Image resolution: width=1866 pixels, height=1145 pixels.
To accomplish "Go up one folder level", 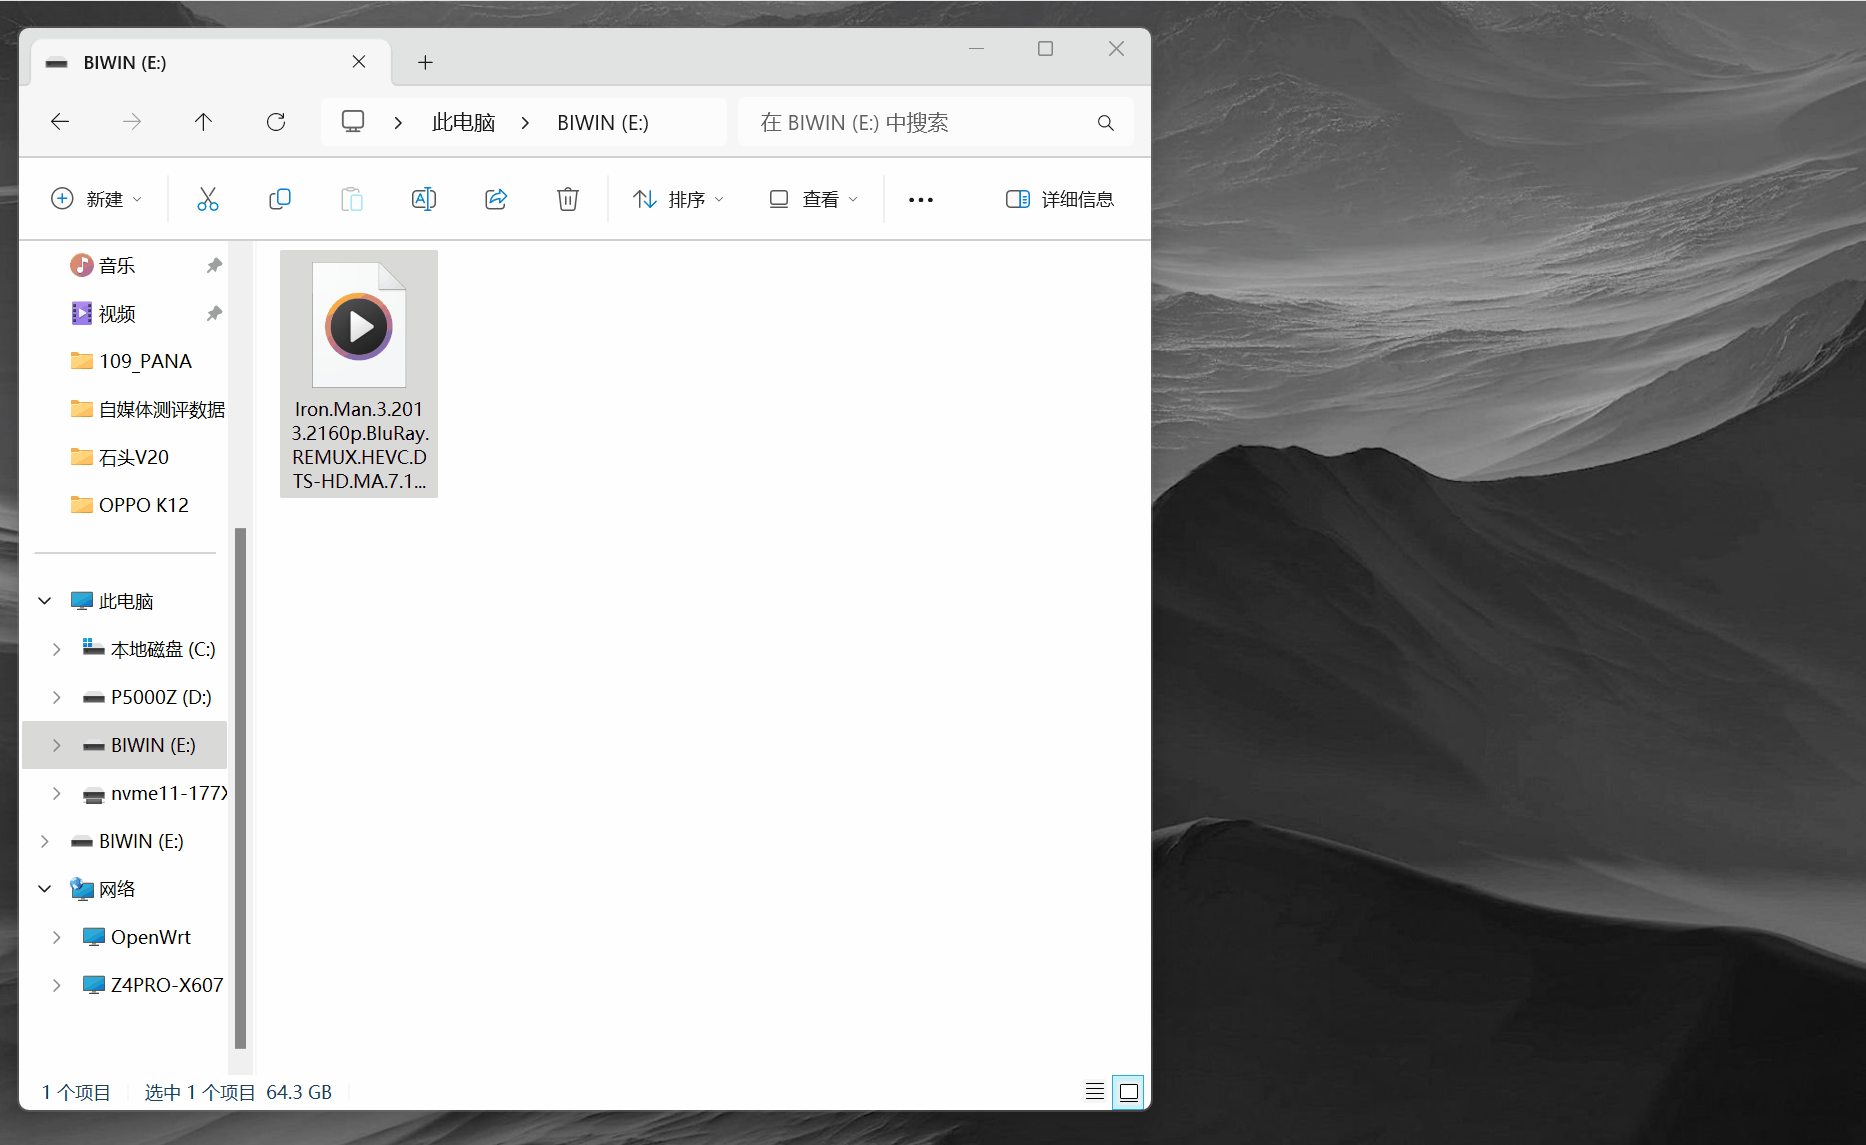I will point(203,122).
